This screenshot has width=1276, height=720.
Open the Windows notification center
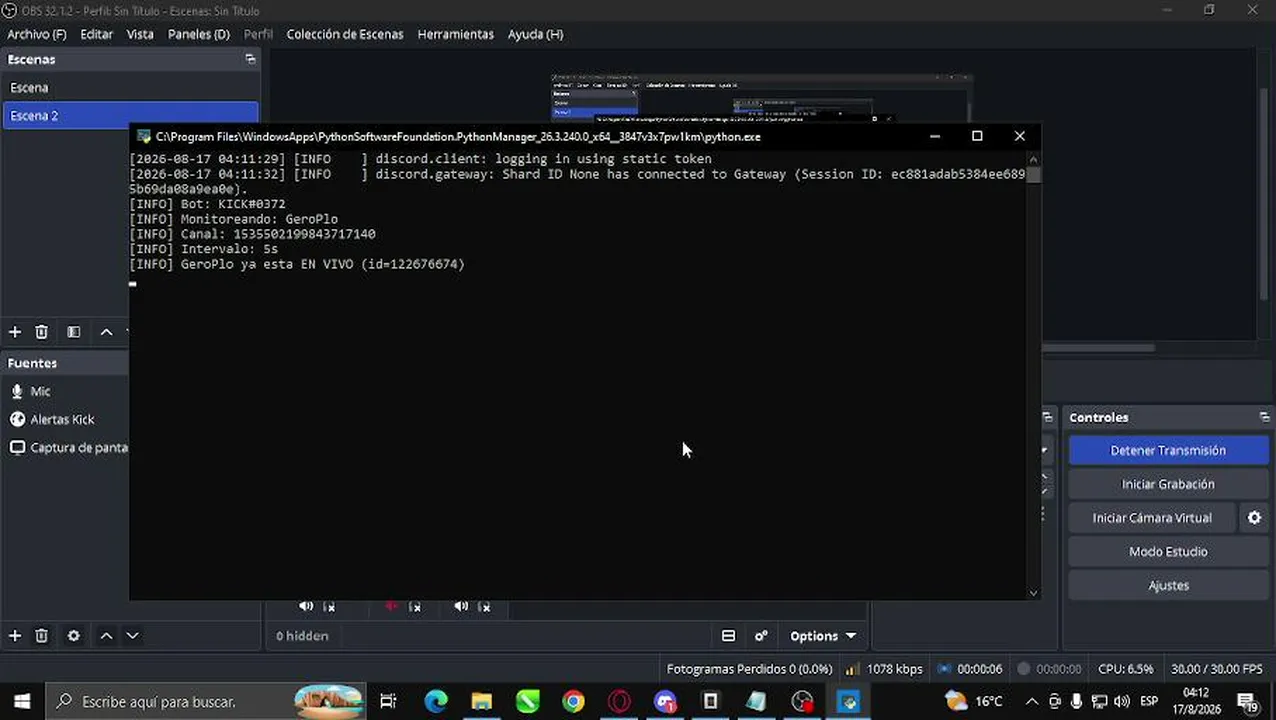click(1247, 702)
